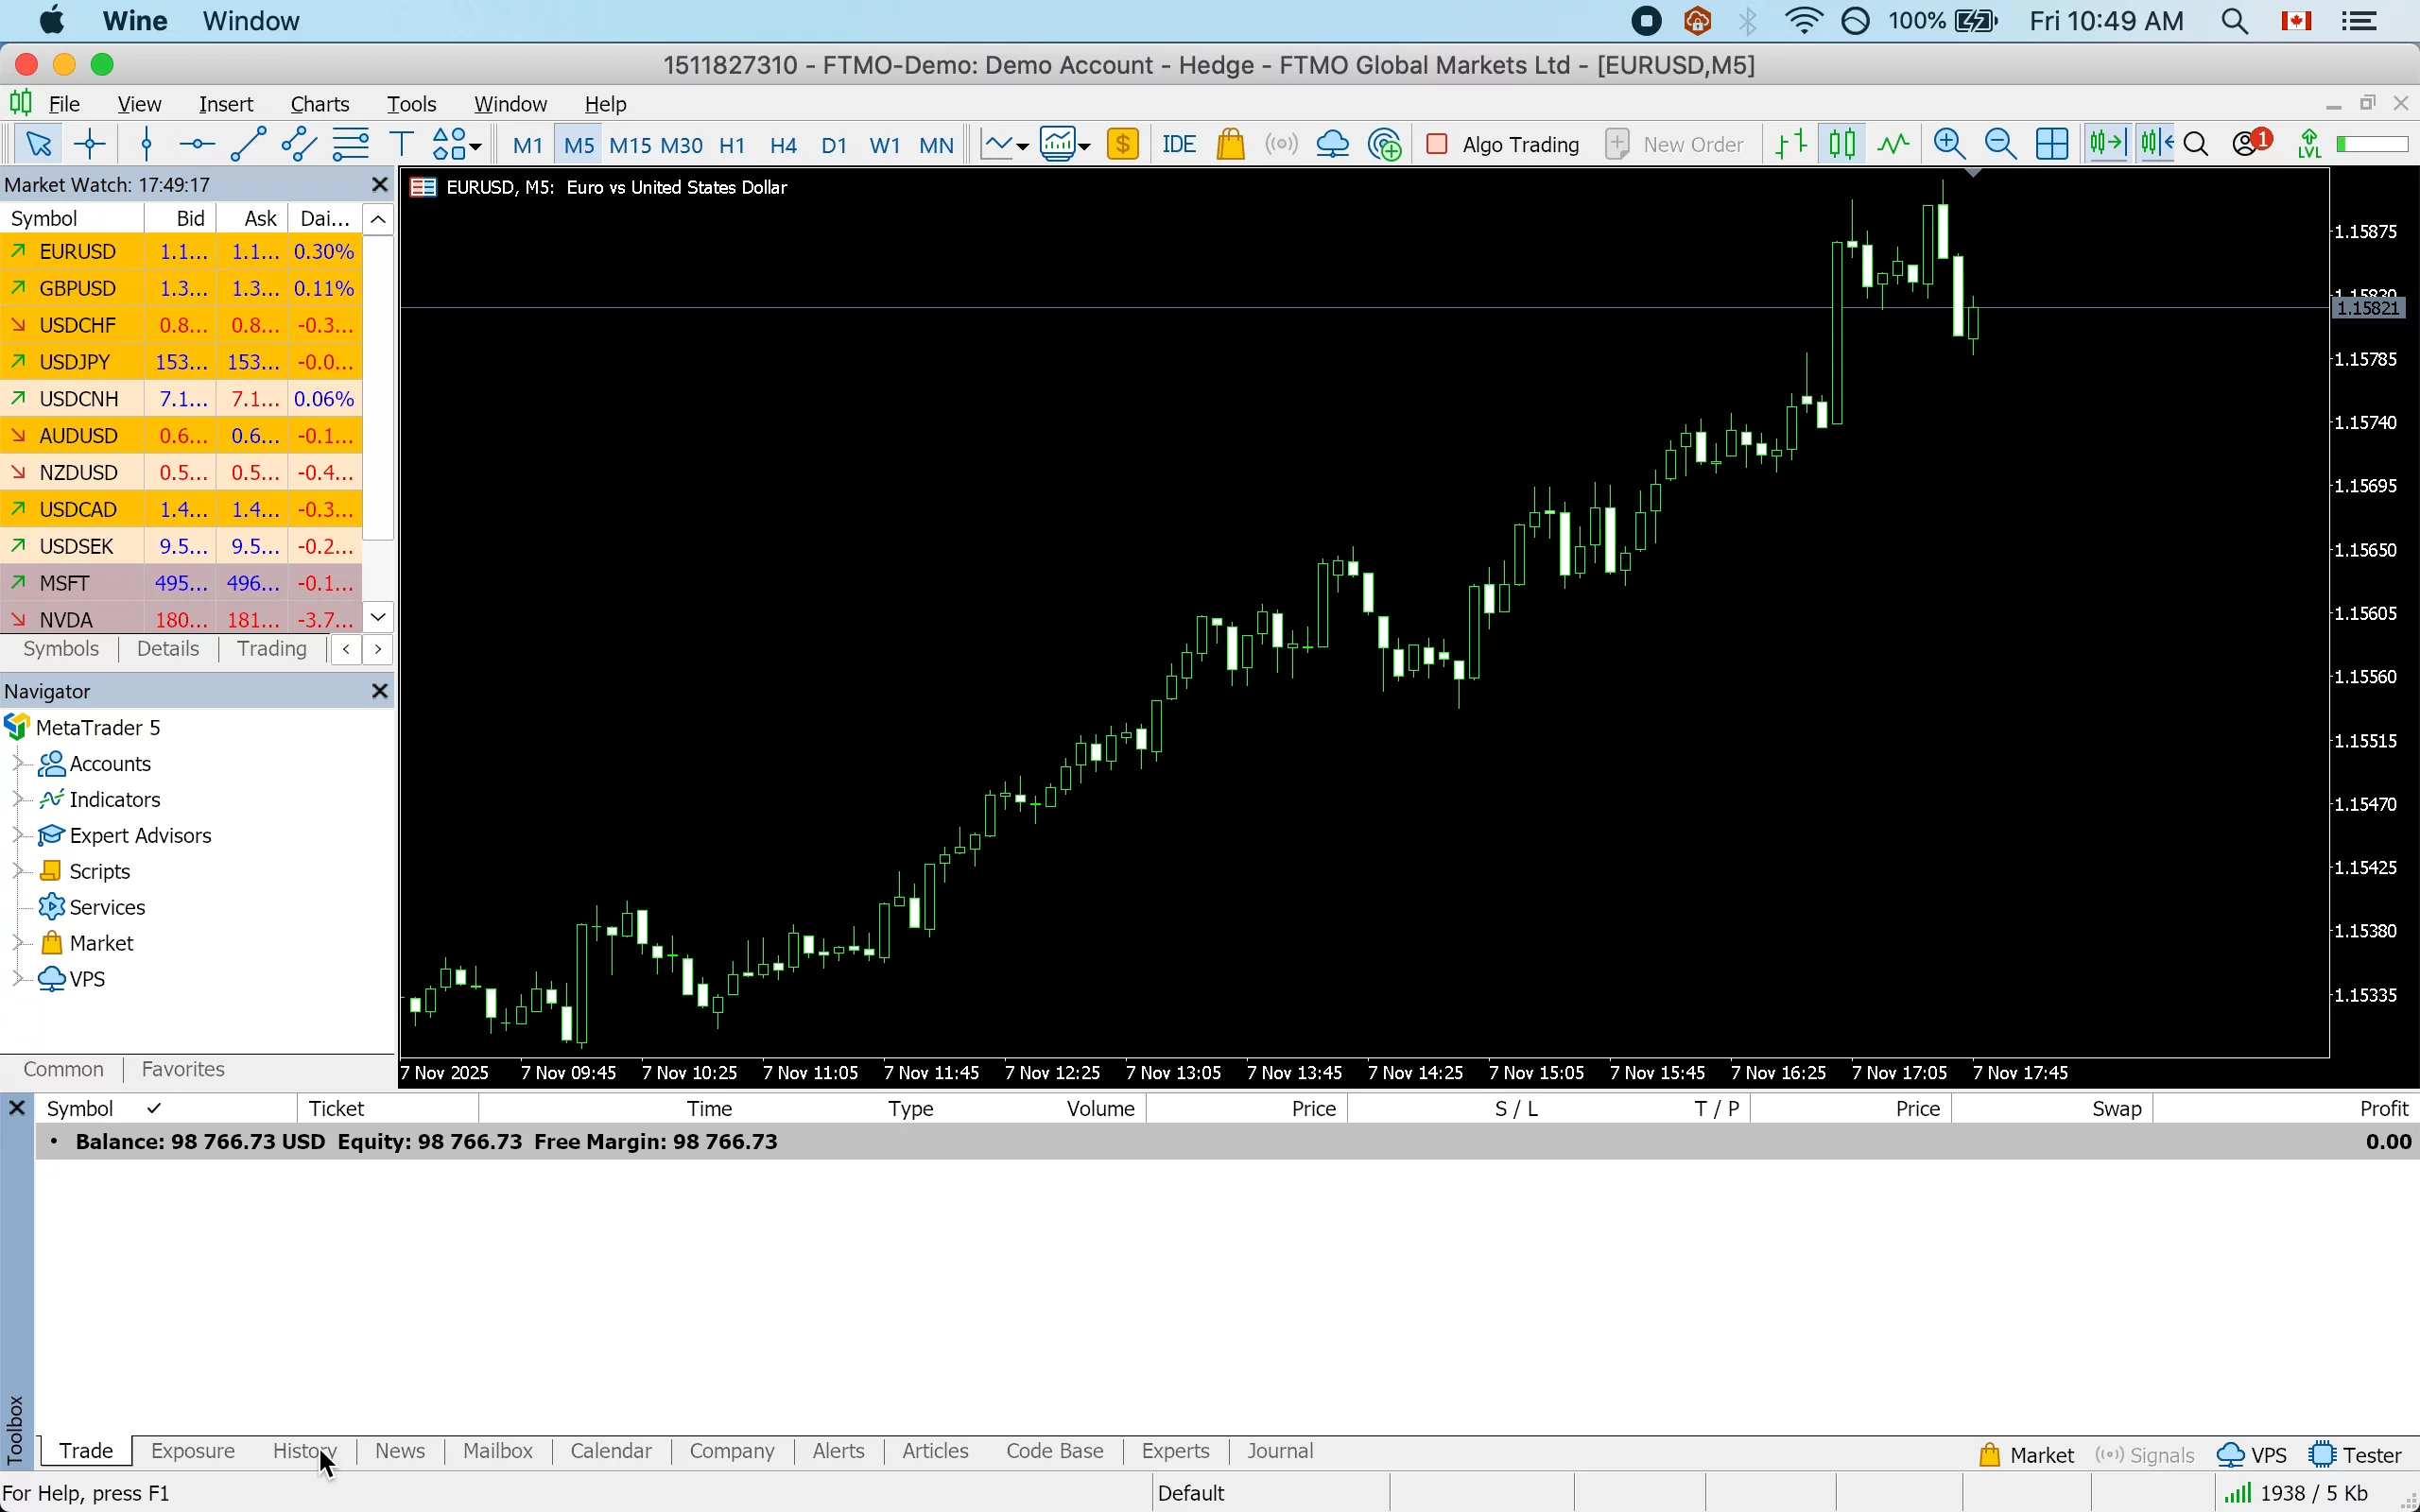This screenshot has height=1512, width=2420.
Task: Open tile windows grid icon
Action: click(x=2052, y=144)
